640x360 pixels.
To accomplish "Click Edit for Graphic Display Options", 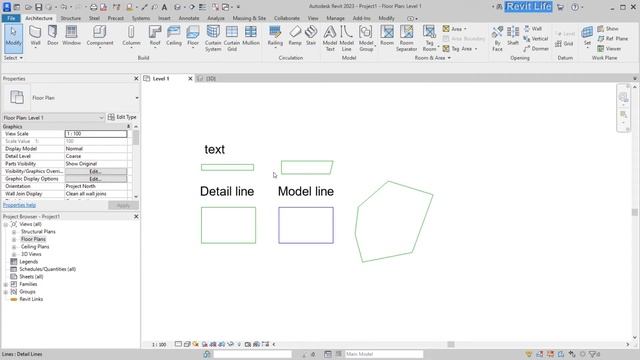I will pyautogui.click(x=96, y=179).
